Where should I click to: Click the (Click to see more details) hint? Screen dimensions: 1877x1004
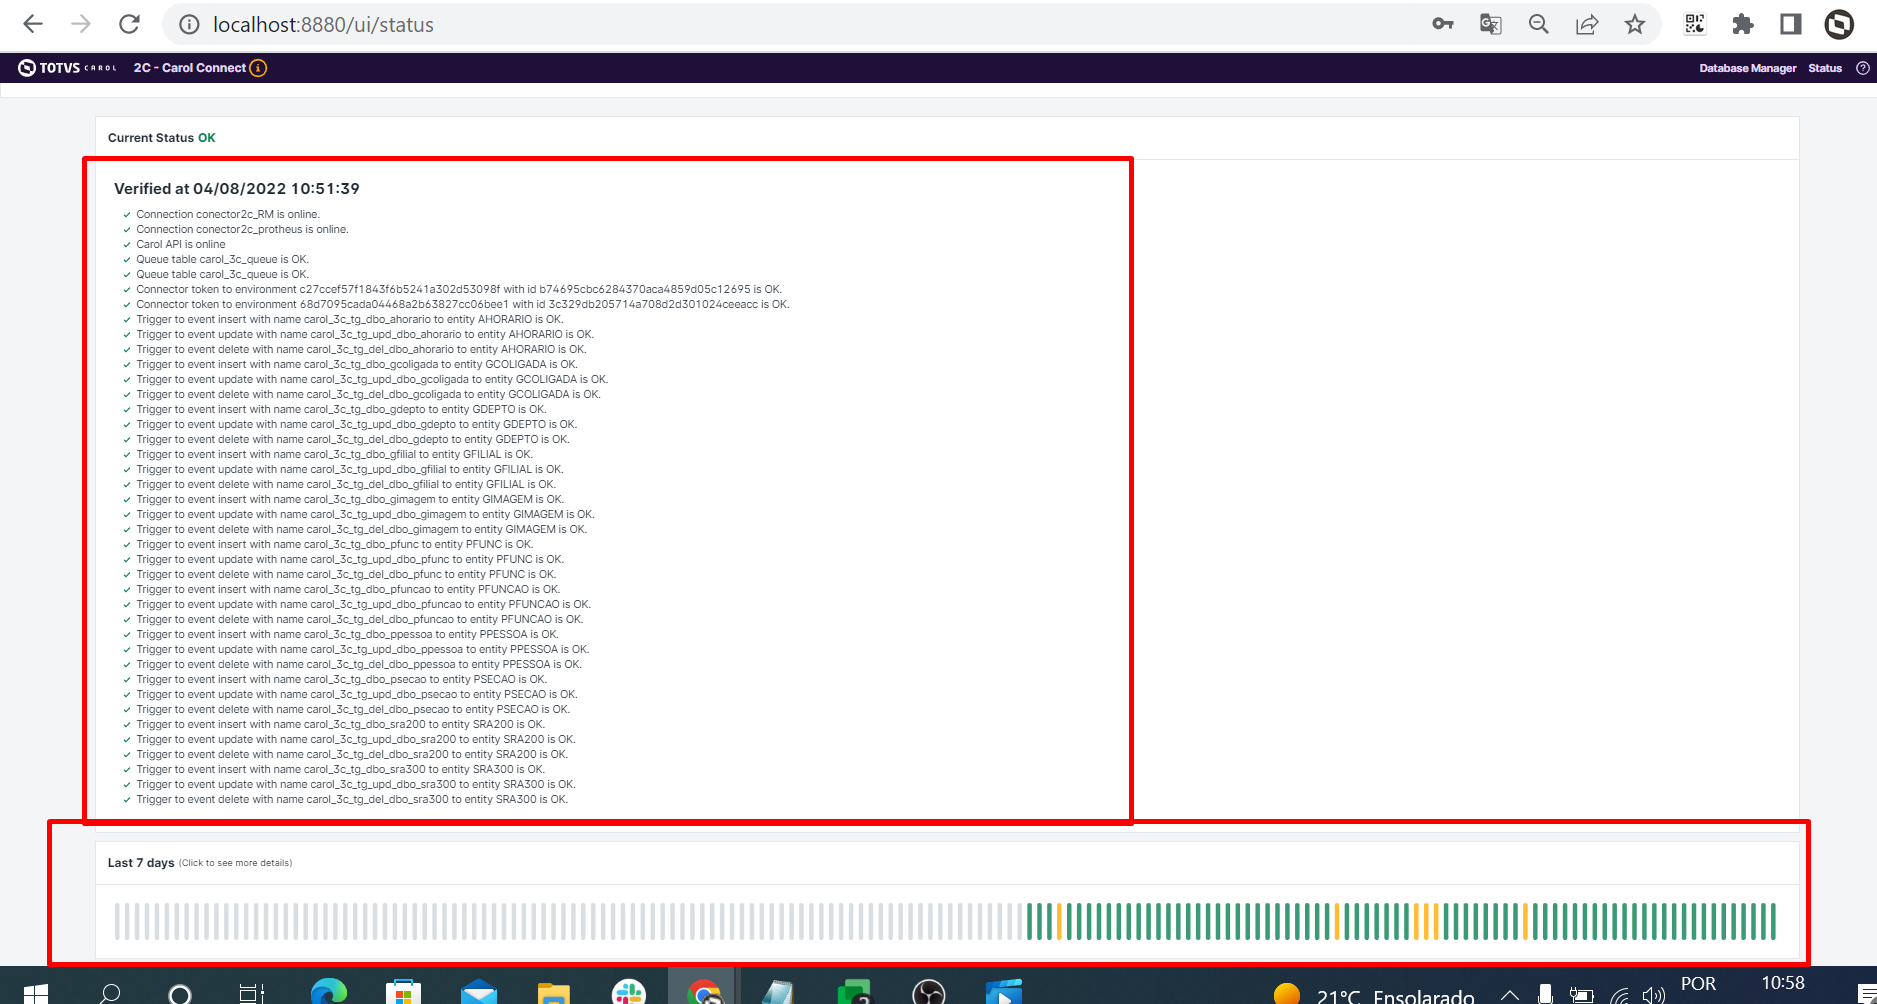point(236,863)
